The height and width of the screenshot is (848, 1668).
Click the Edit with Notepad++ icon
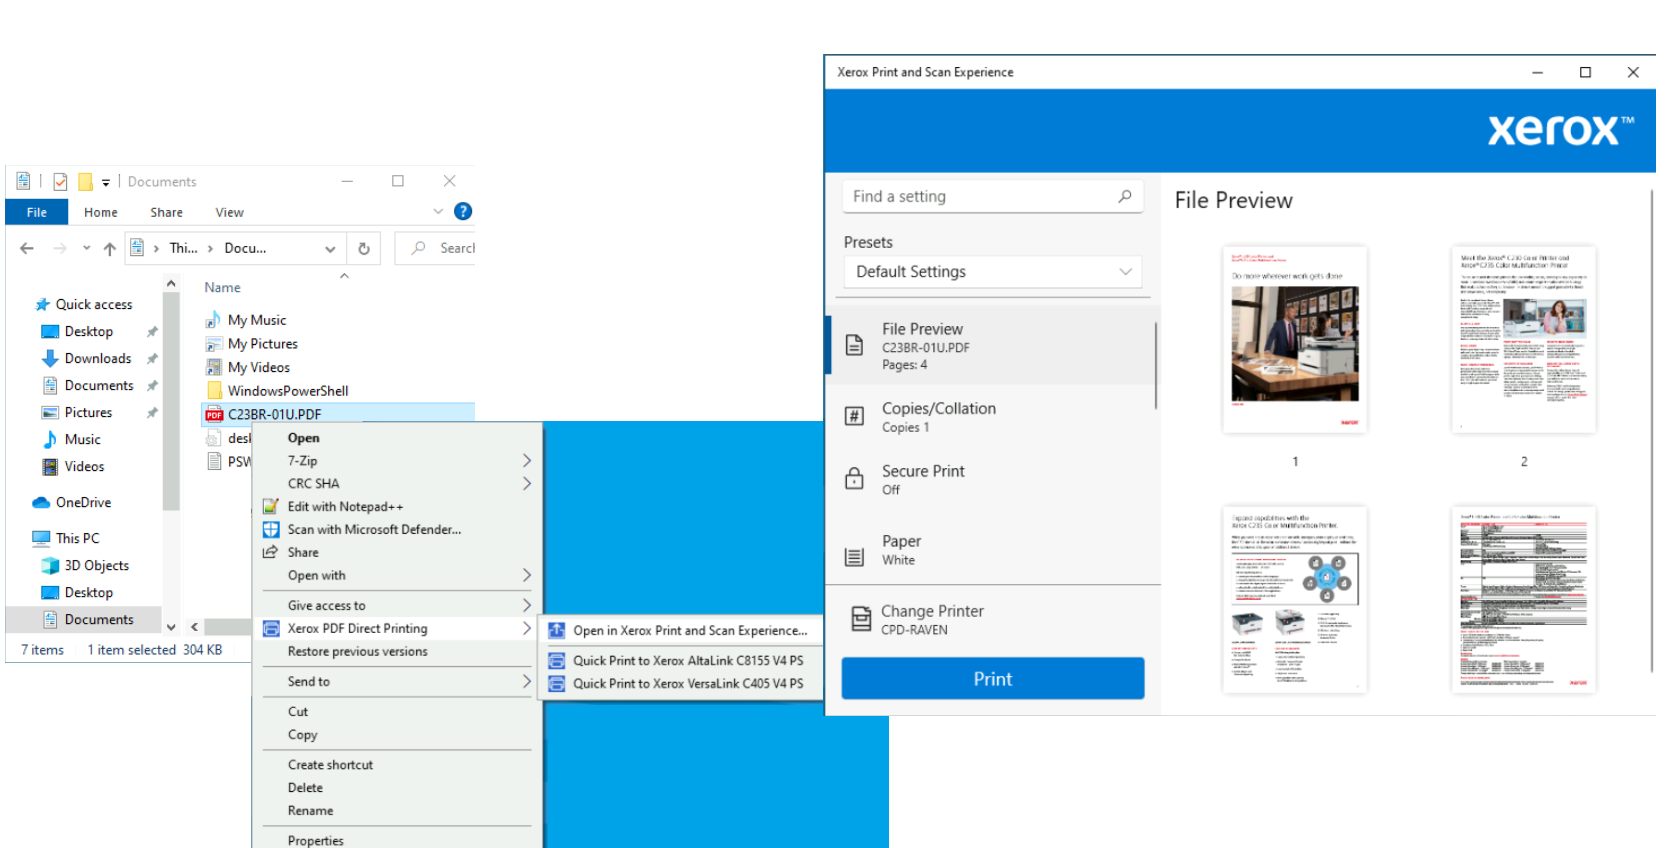[x=270, y=507]
